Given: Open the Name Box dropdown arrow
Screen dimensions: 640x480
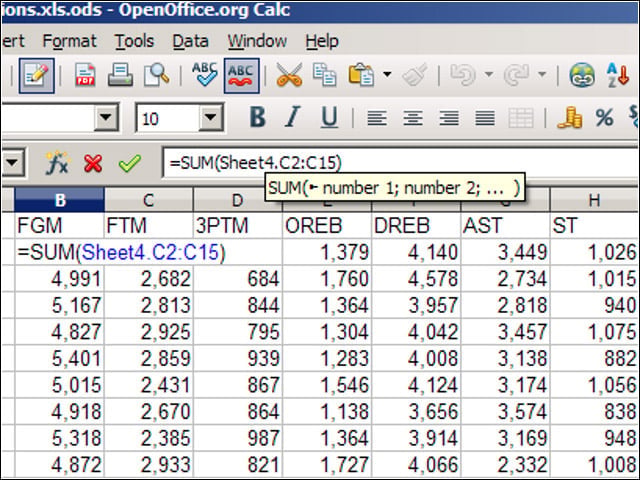Looking at the screenshot, I should click(x=13, y=162).
